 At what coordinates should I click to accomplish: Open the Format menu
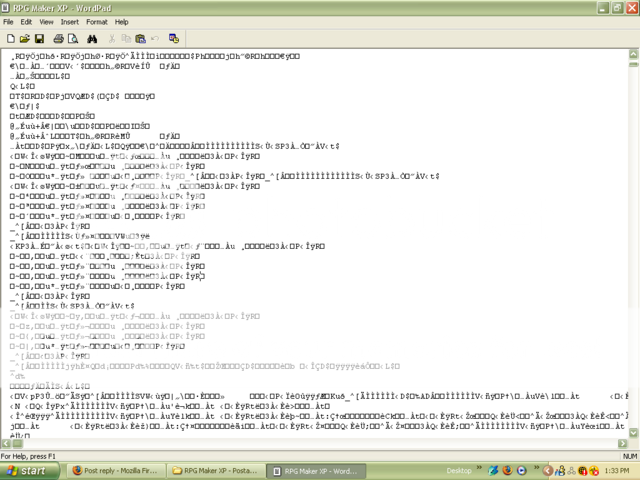point(96,21)
